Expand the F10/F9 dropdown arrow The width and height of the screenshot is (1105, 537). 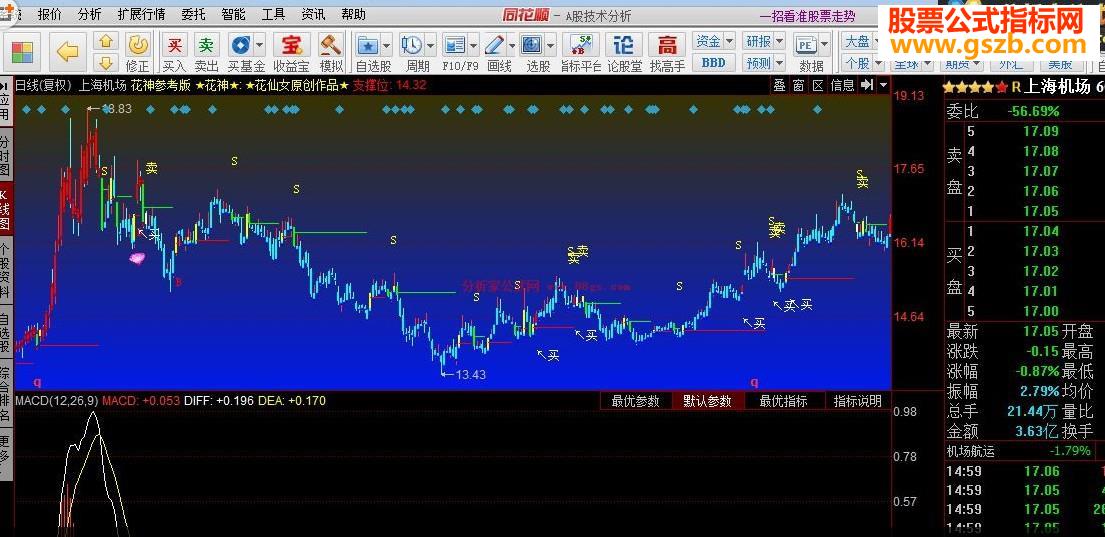472,46
